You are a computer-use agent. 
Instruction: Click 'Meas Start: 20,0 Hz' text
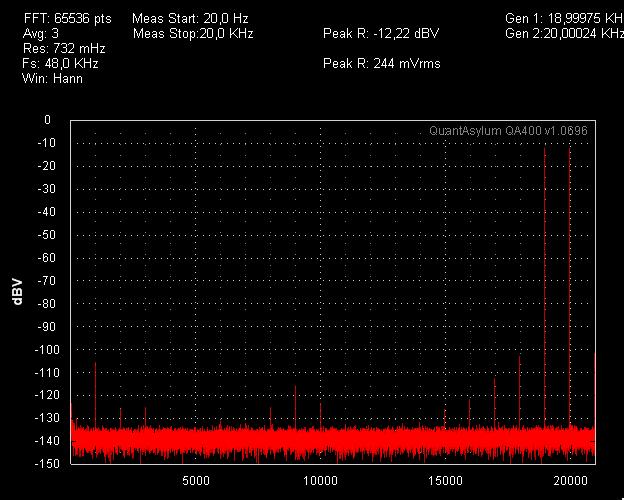pos(190,19)
